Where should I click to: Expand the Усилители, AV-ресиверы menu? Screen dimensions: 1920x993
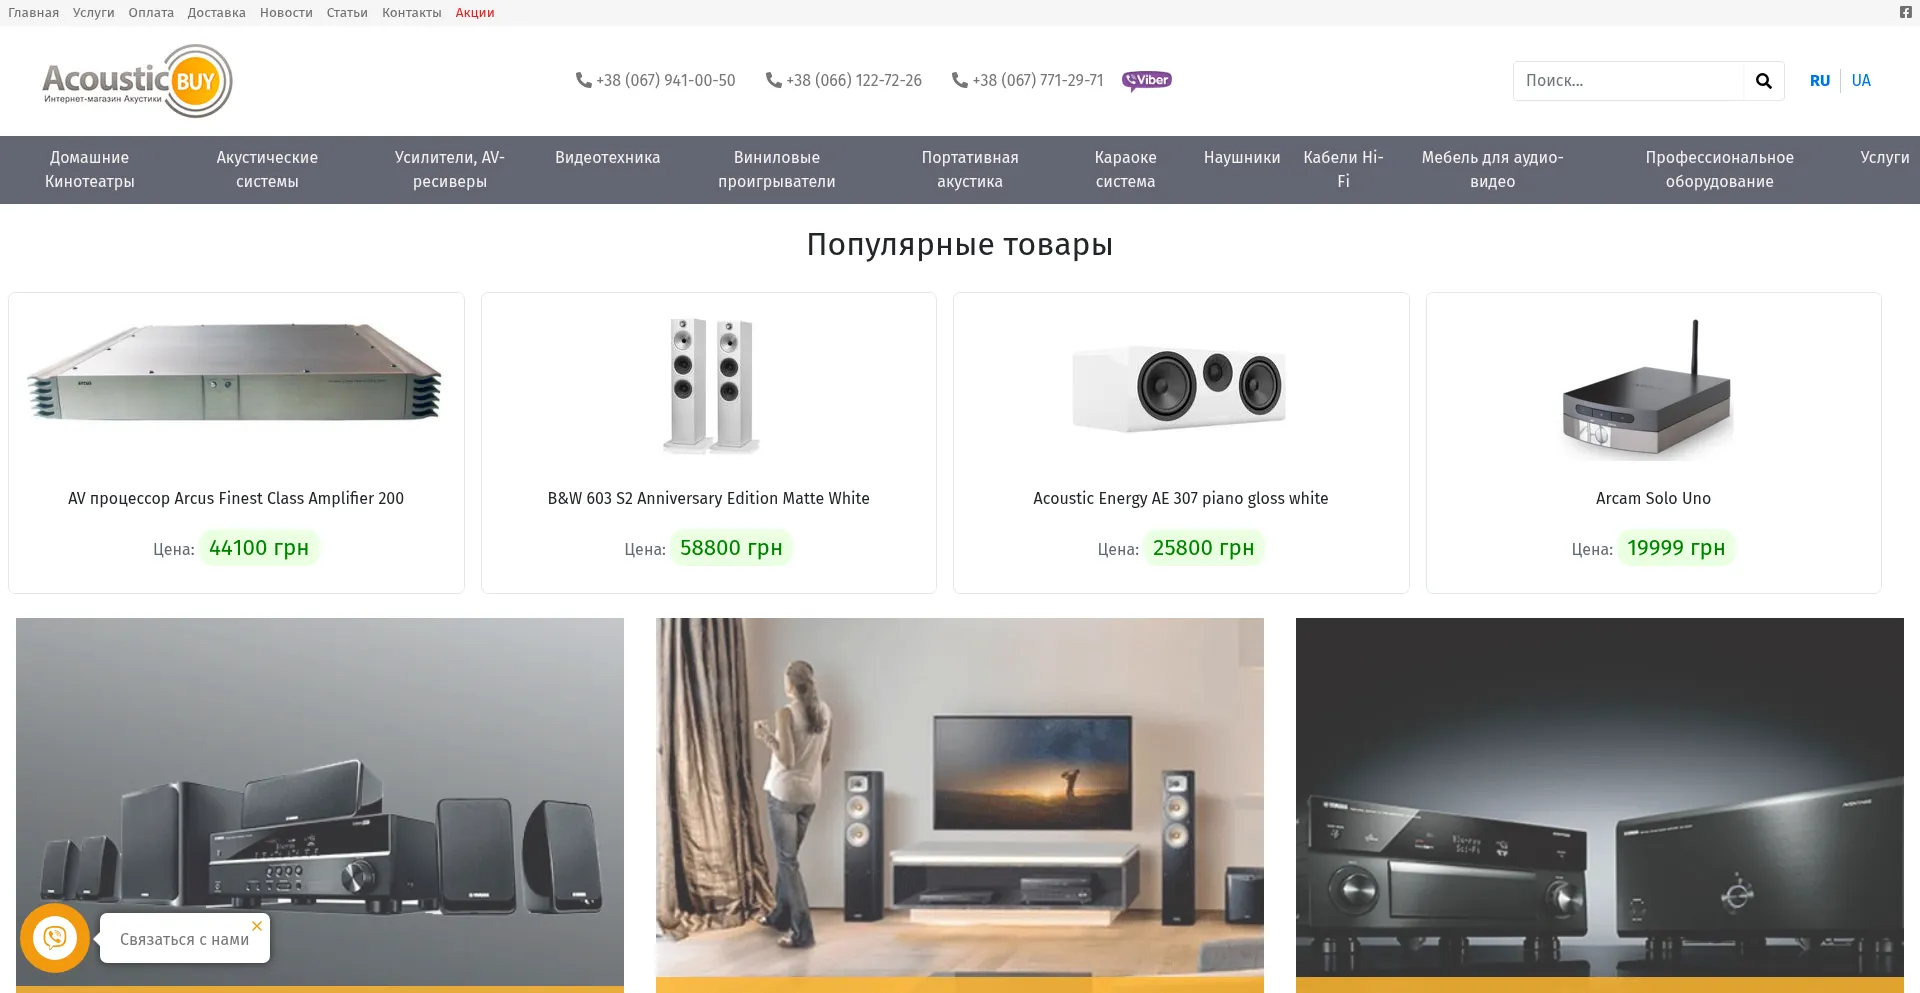click(x=450, y=169)
